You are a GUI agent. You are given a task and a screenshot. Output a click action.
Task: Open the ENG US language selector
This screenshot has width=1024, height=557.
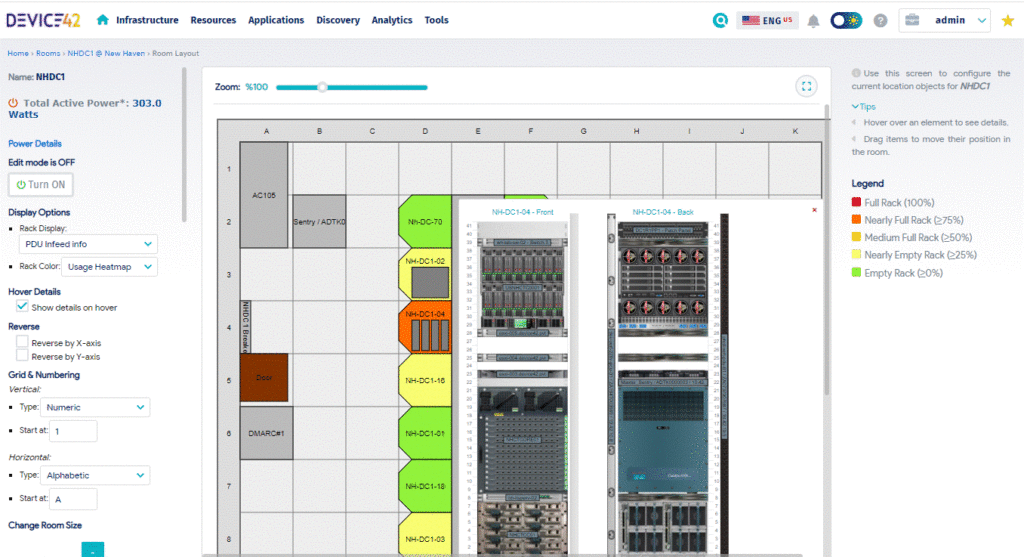[x=767, y=20]
